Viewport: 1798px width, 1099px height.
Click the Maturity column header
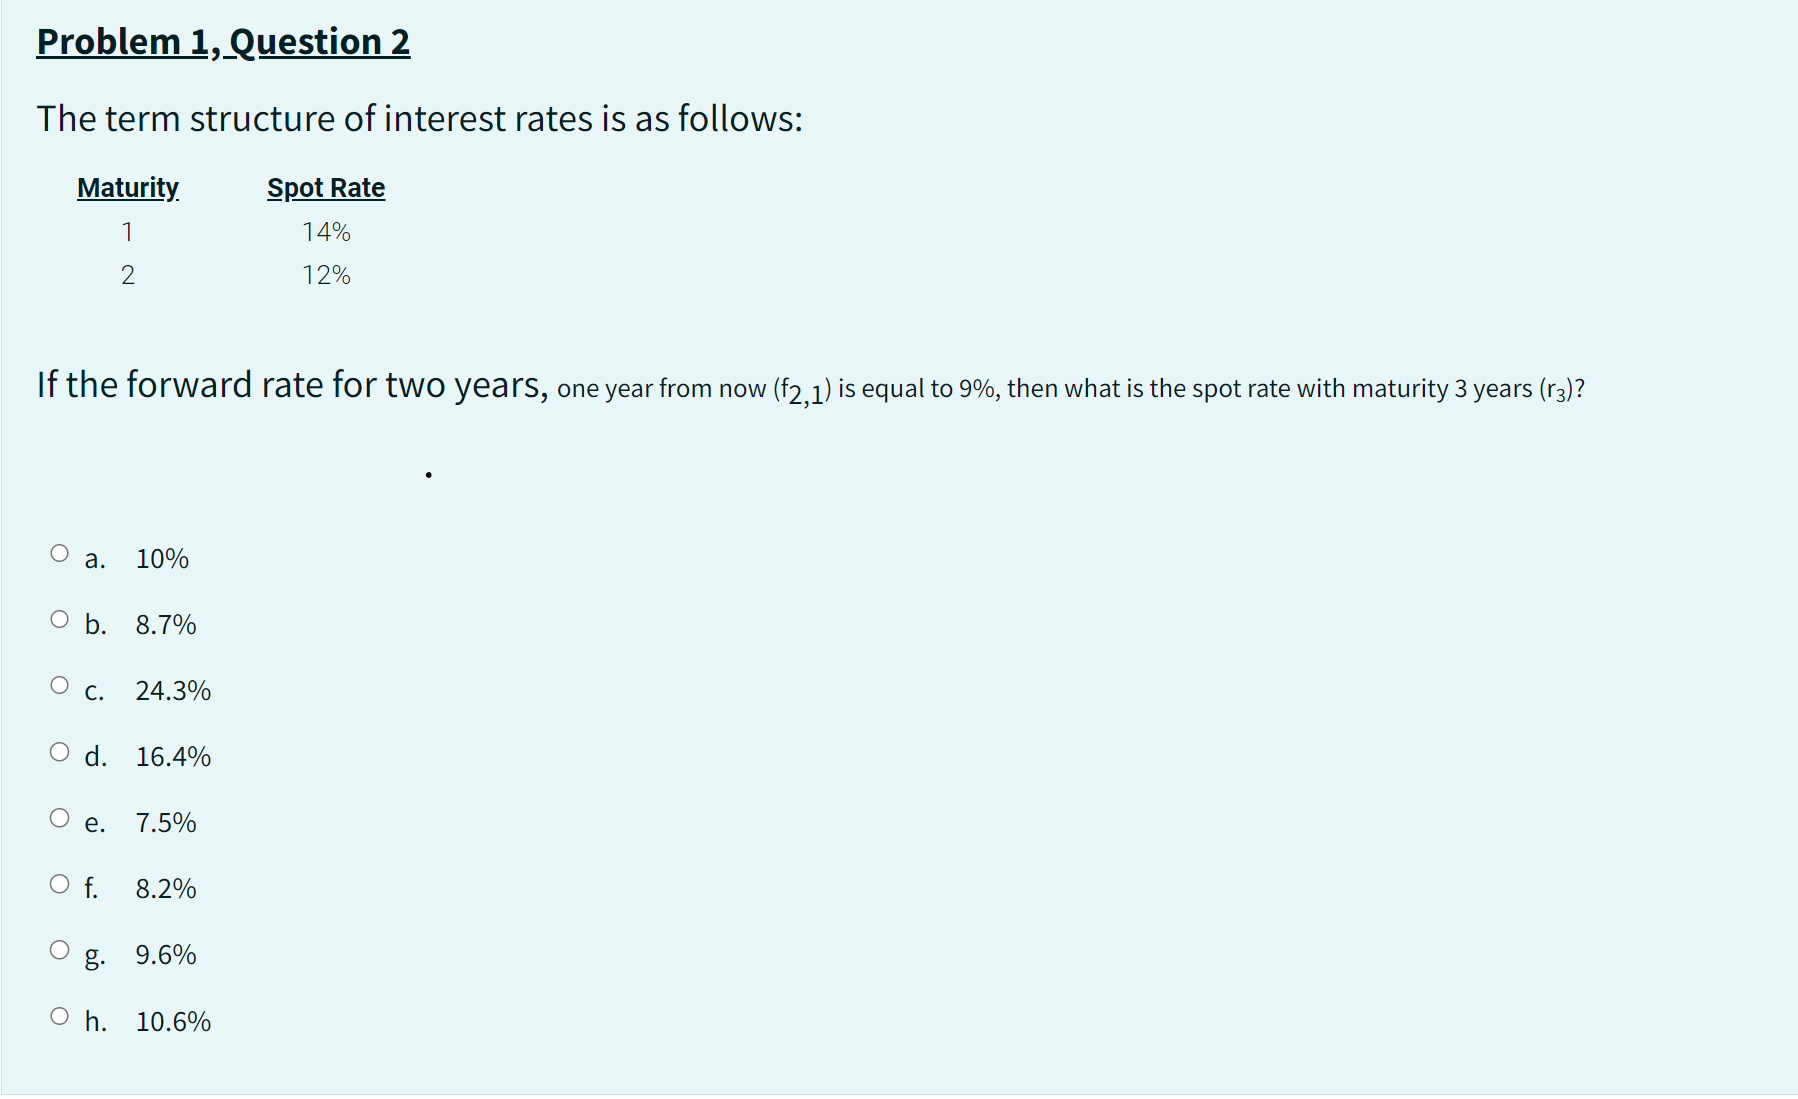(127, 187)
